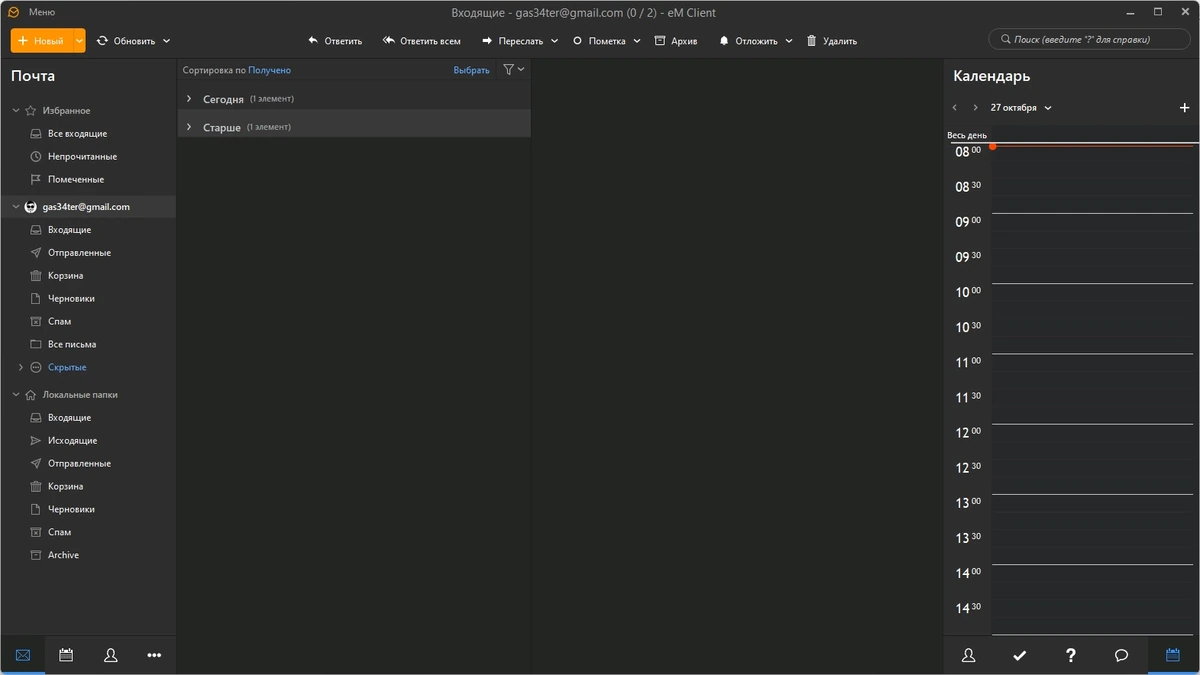
Task: Click the Весь день all-day row
Action: click(1070, 136)
